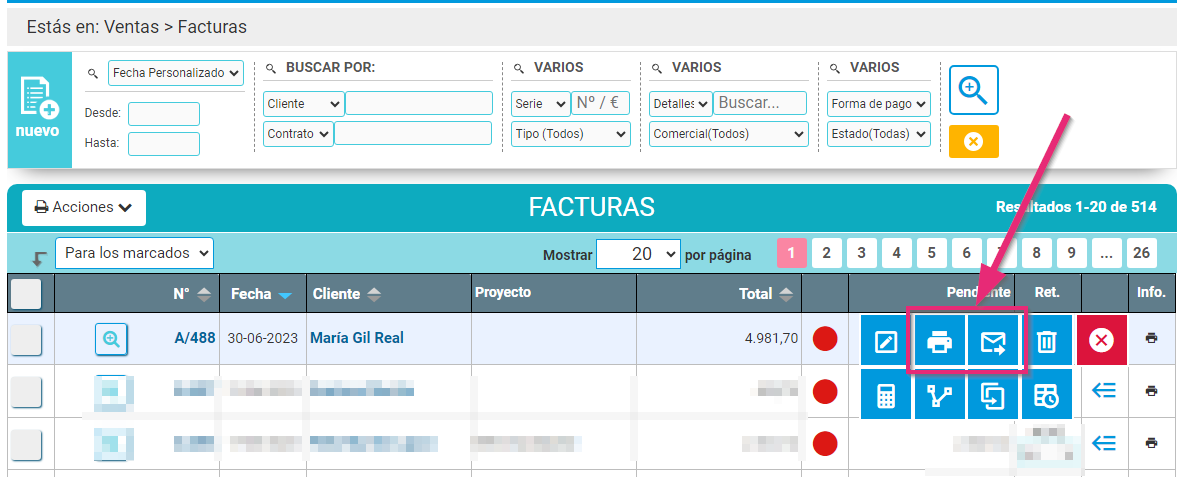
Task: Sort by Cliente column arrows
Action: (x=374, y=295)
